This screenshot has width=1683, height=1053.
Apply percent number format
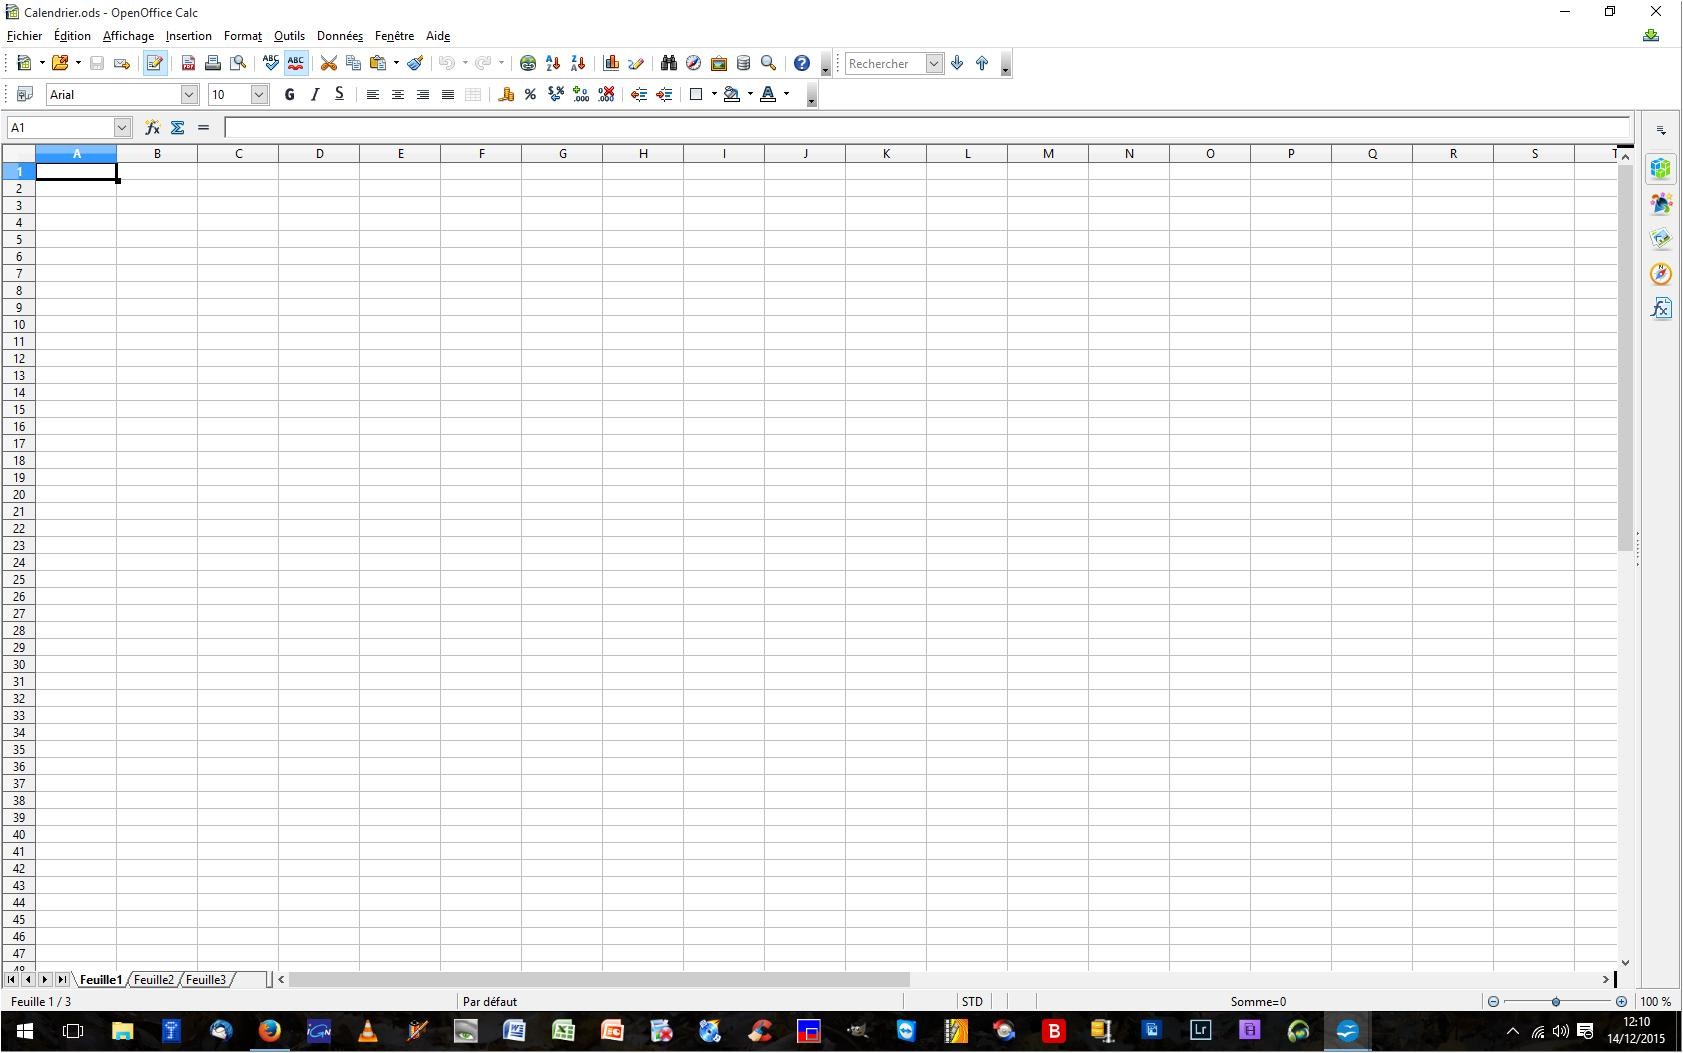[x=531, y=94]
